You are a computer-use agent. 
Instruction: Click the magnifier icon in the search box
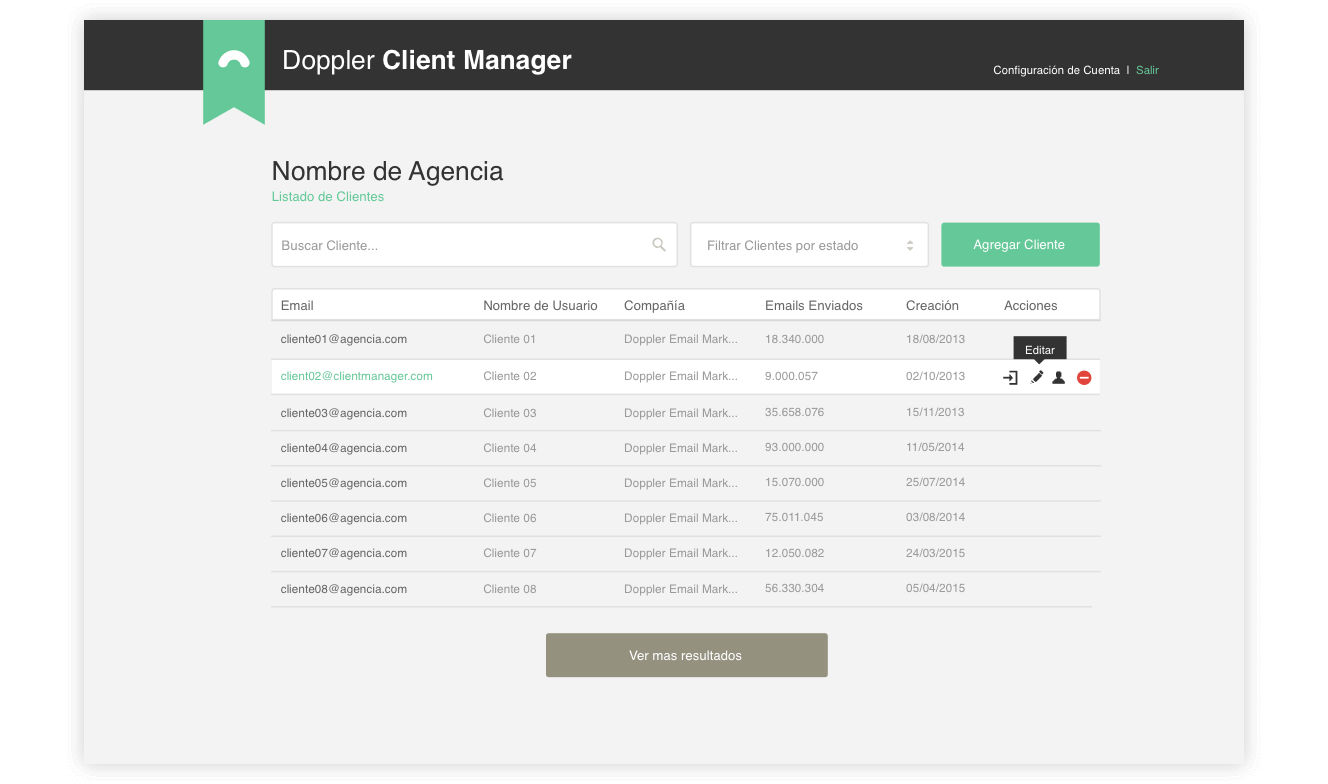659,244
